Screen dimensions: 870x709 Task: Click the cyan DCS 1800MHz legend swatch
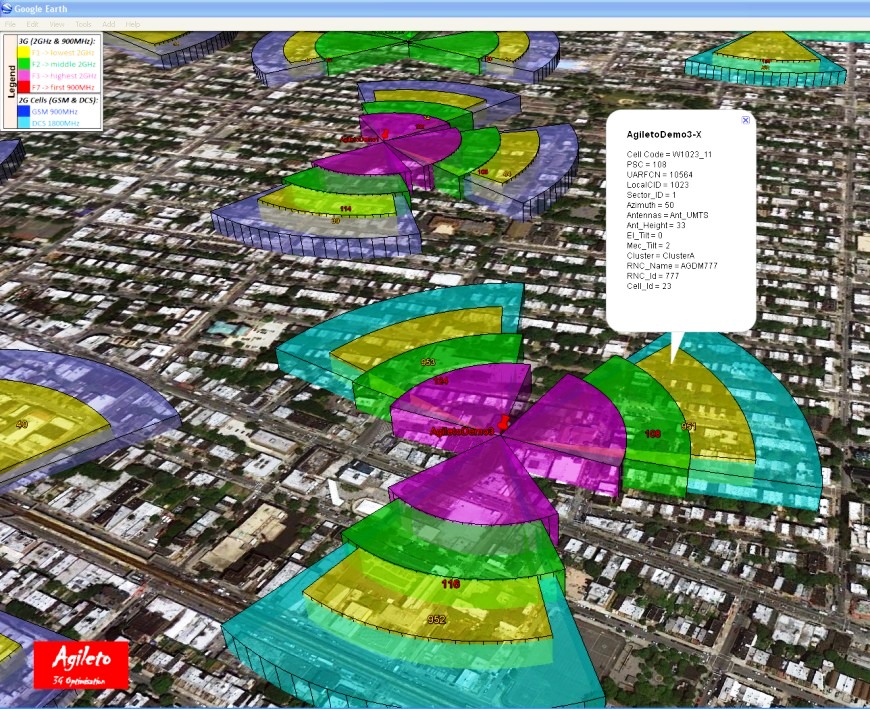point(24,123)
